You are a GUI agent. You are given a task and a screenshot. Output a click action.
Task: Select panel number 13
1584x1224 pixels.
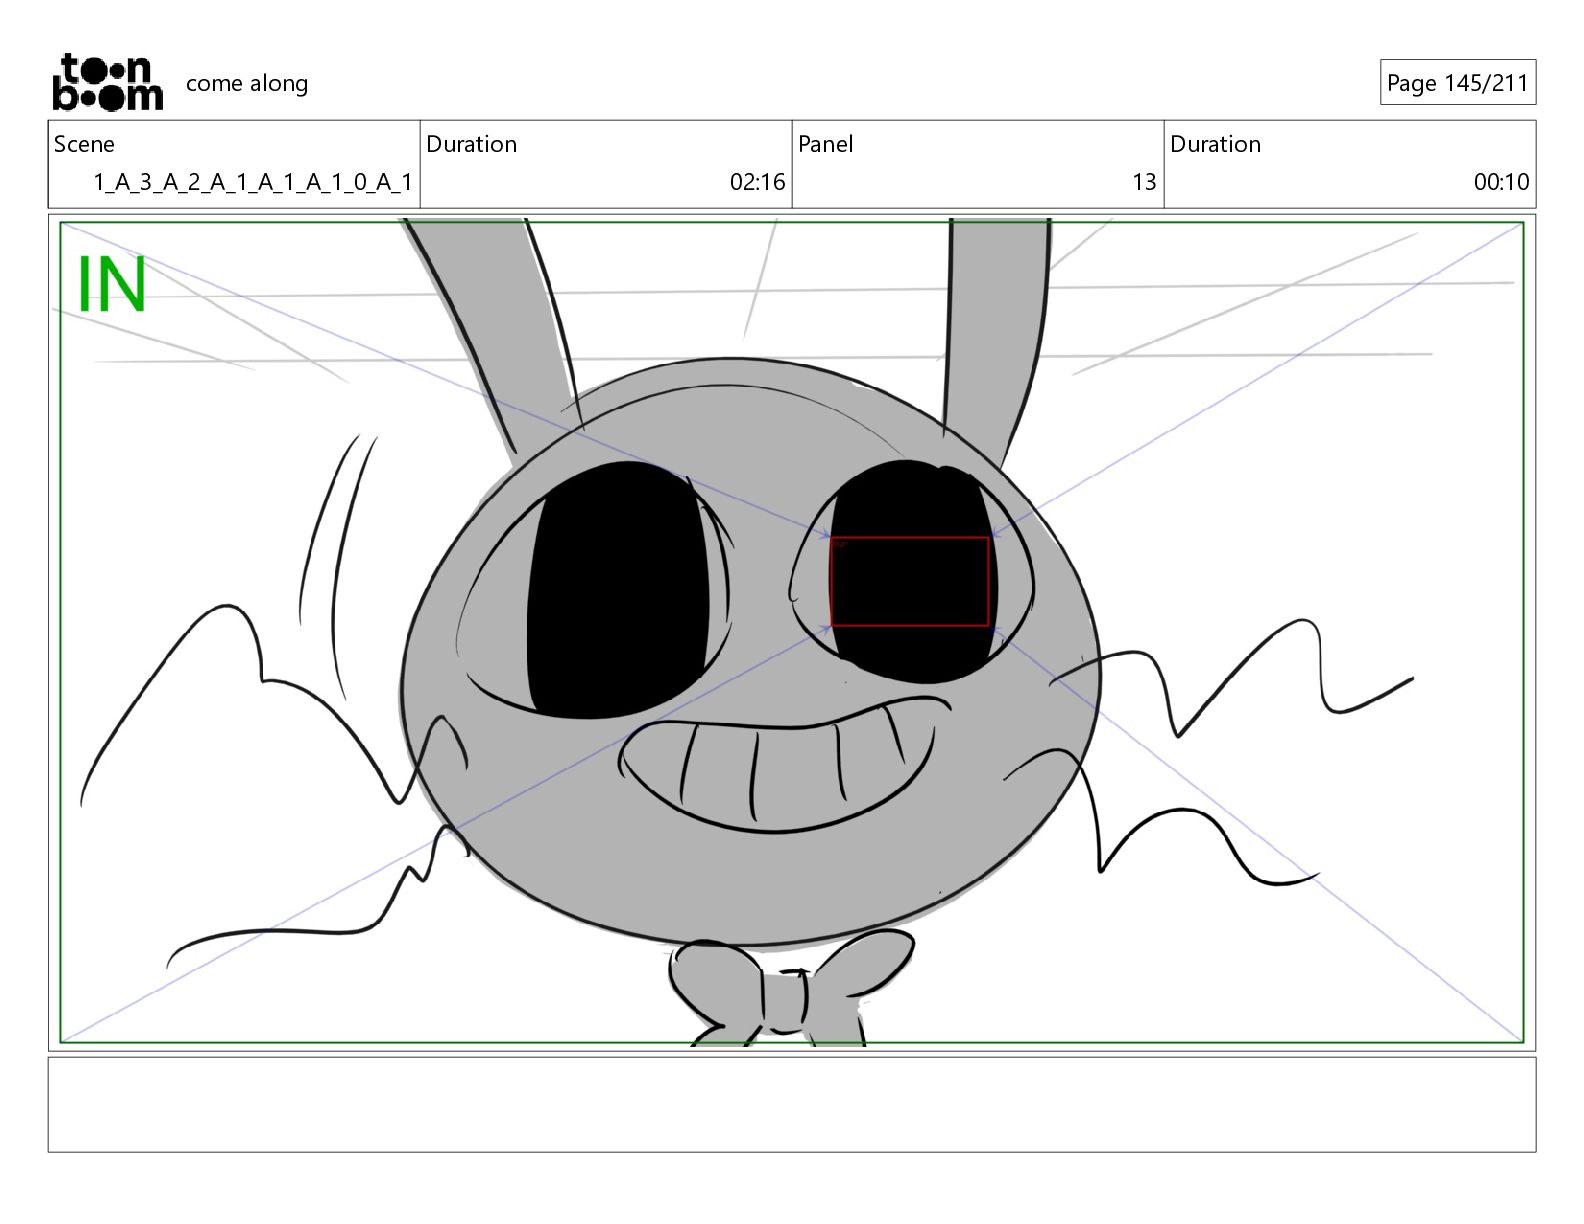1144,182
